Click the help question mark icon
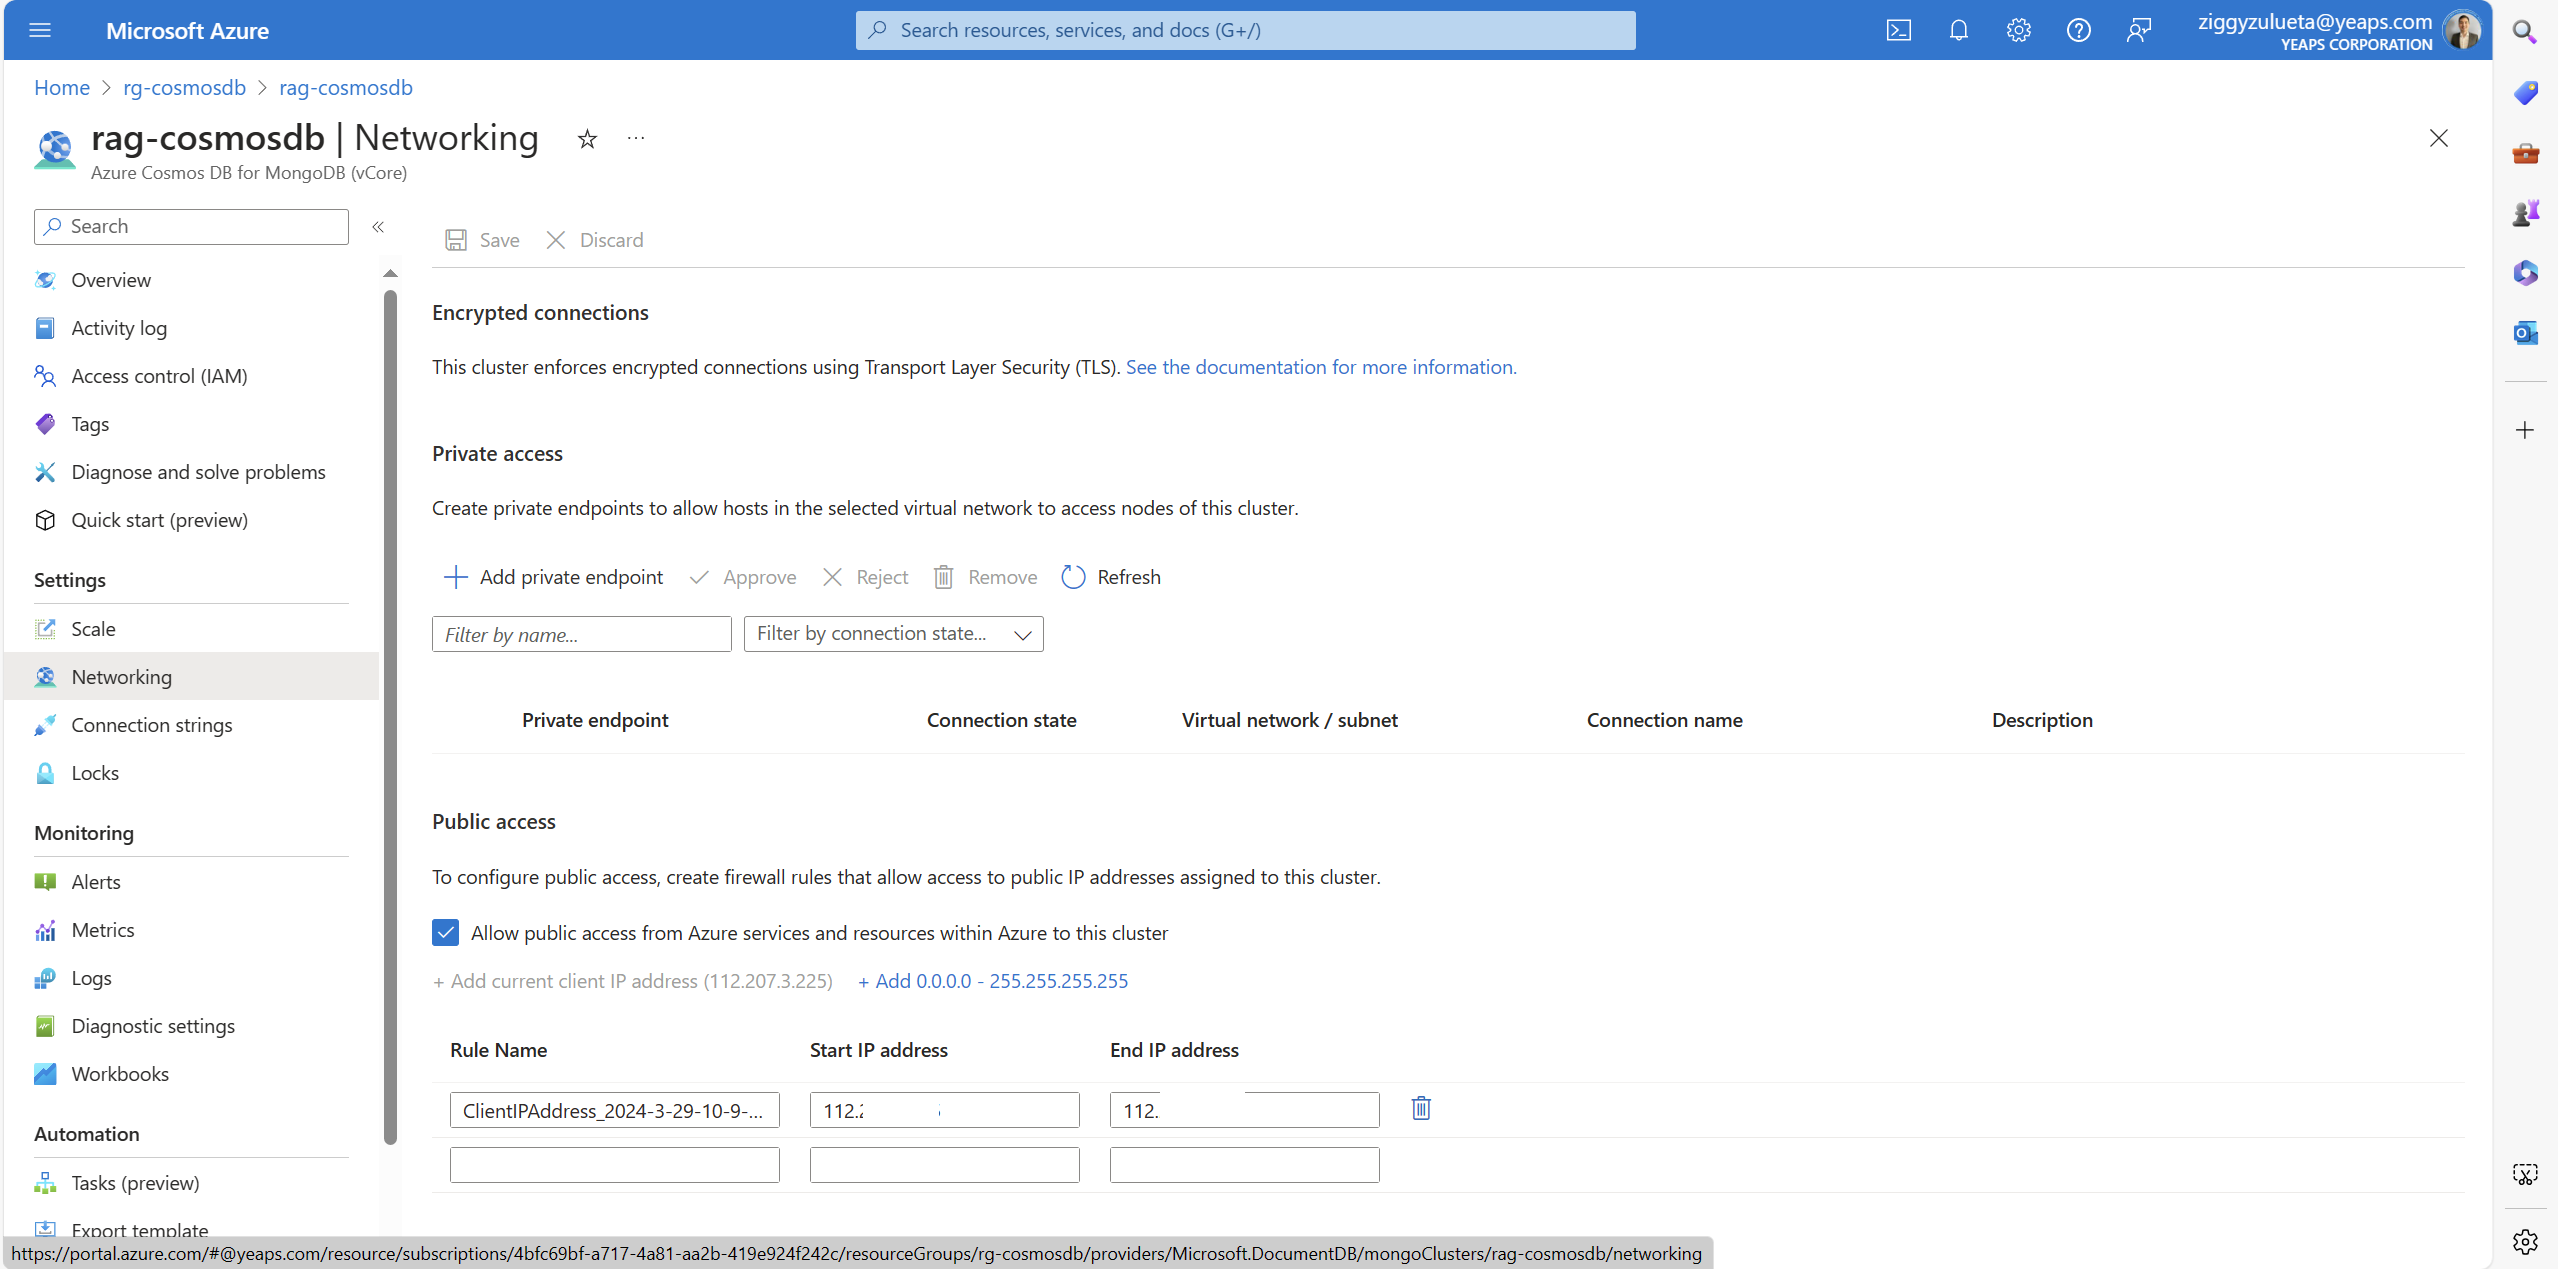Viewport: 2558px width, 1269px height. [x=2078, y=30]
